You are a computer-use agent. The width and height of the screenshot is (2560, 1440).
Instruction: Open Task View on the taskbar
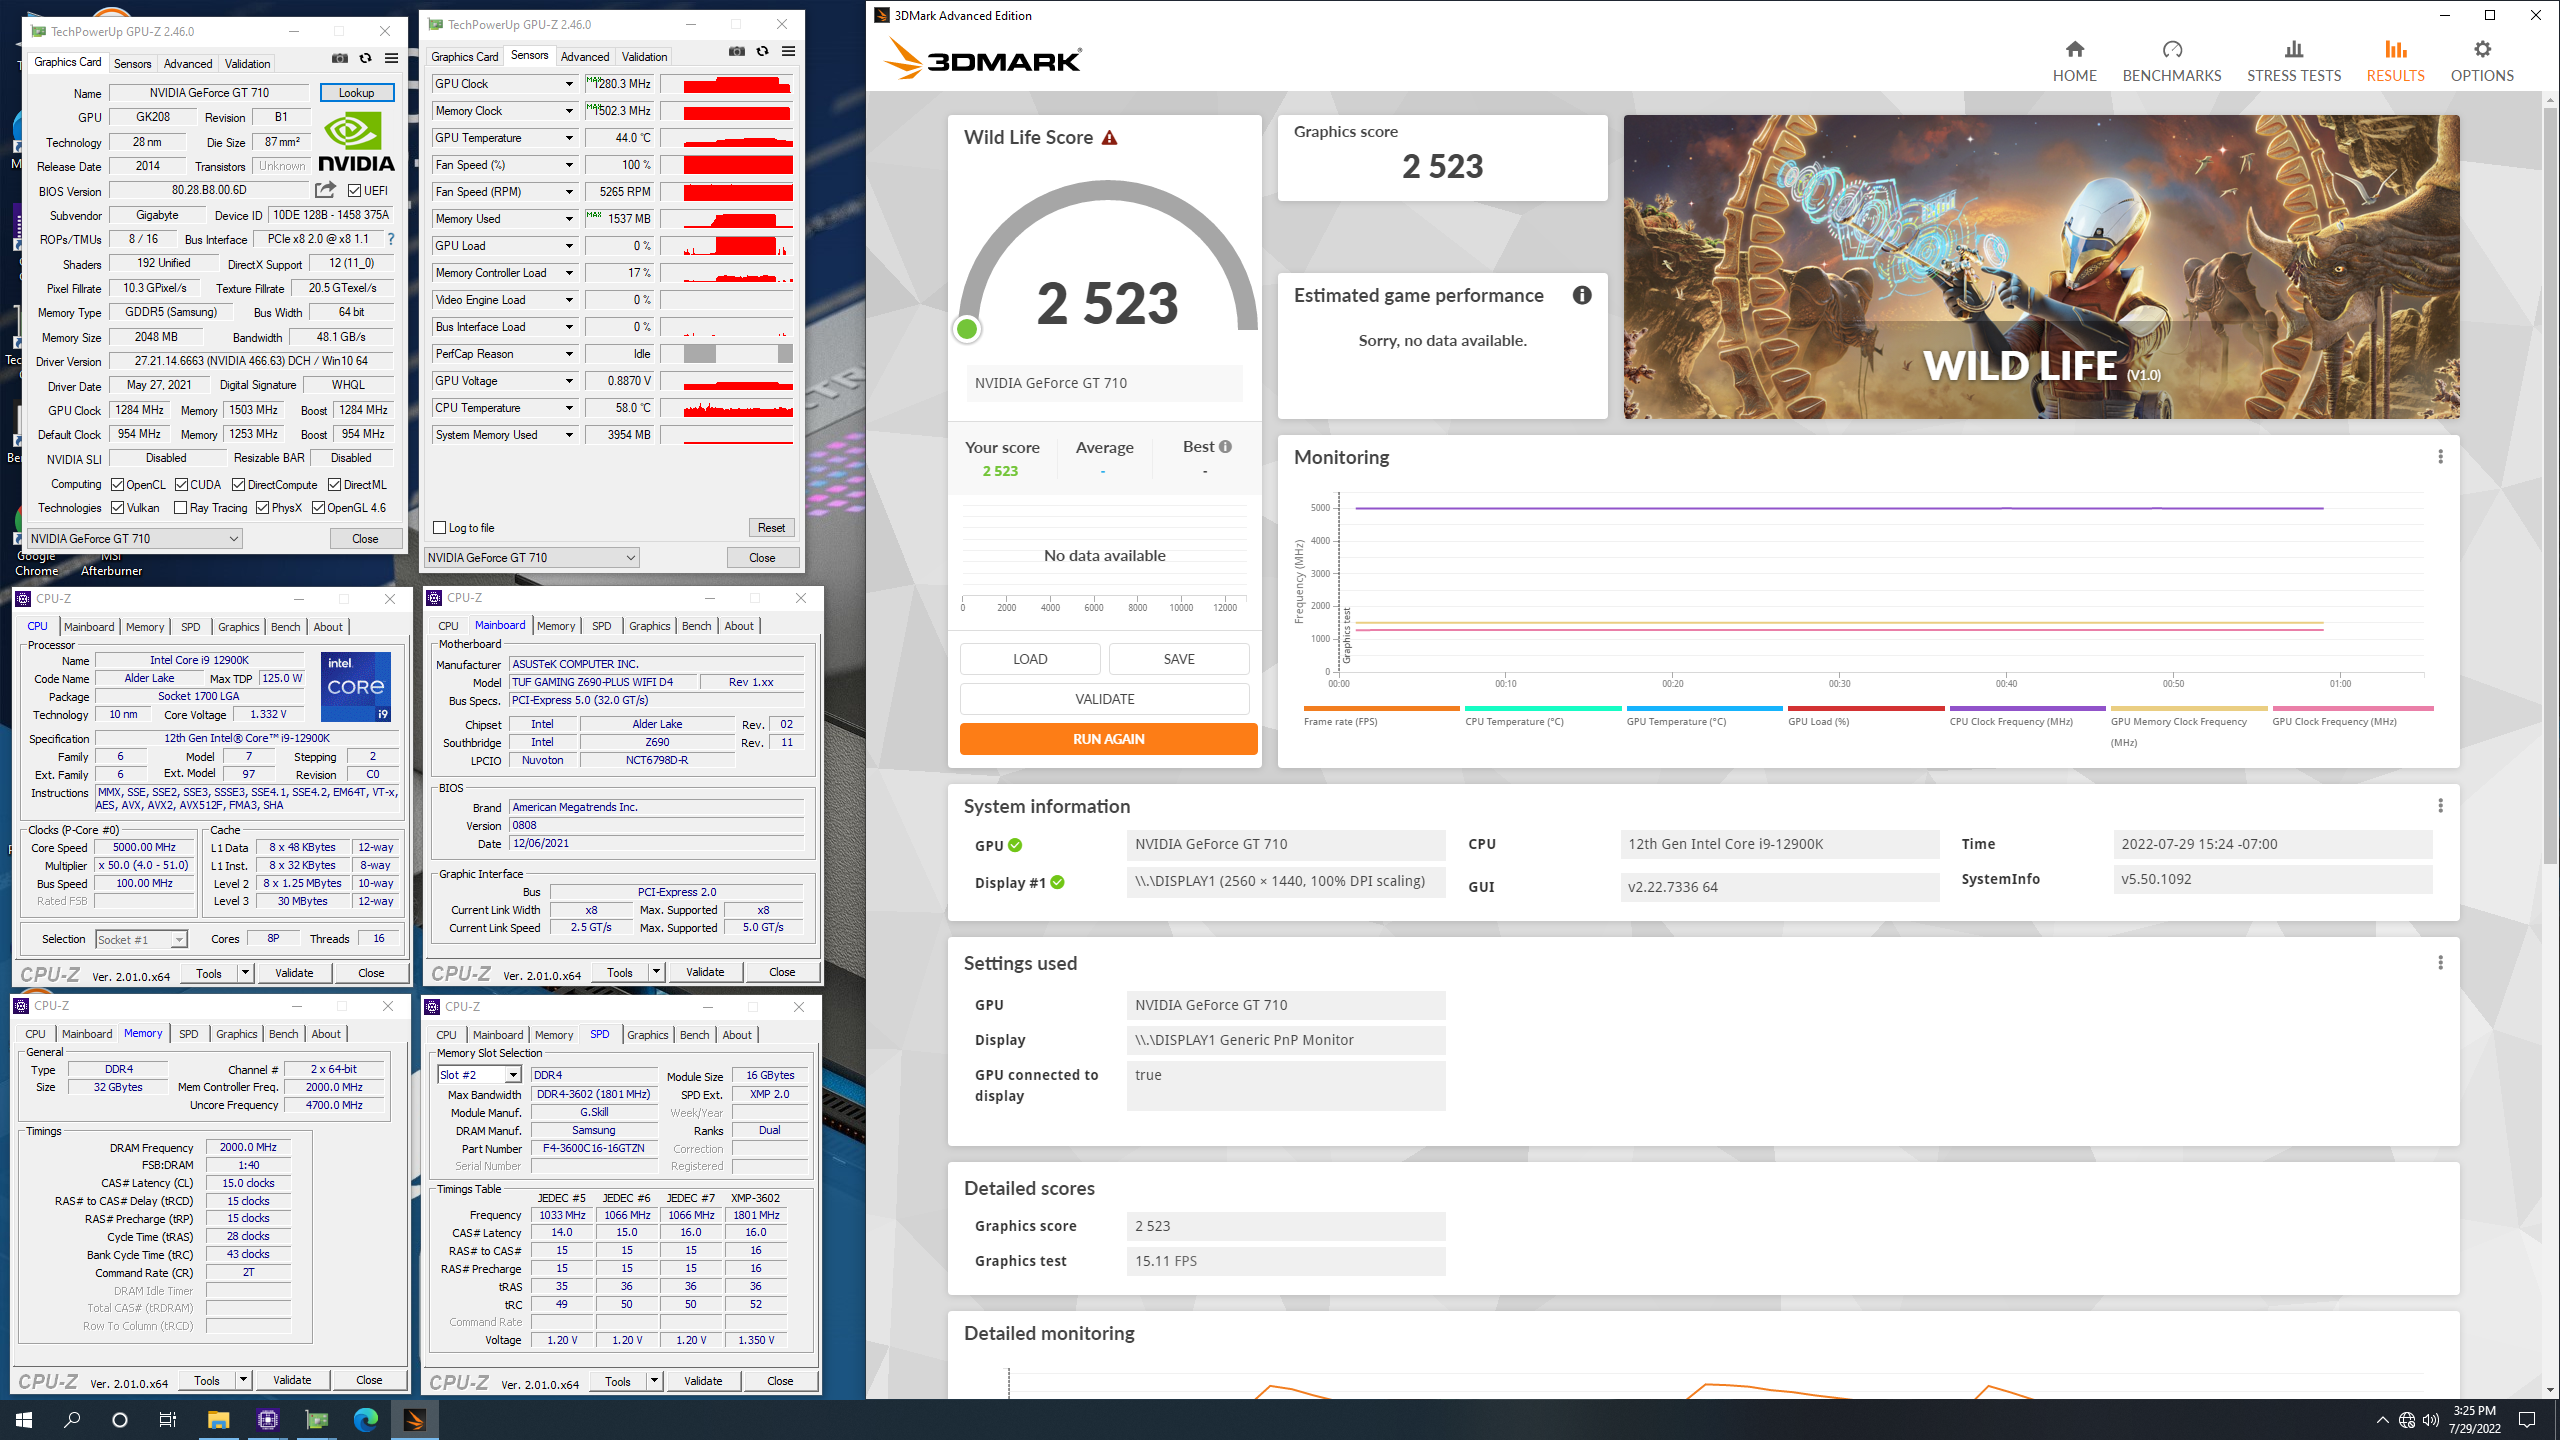click(168, 1420)
